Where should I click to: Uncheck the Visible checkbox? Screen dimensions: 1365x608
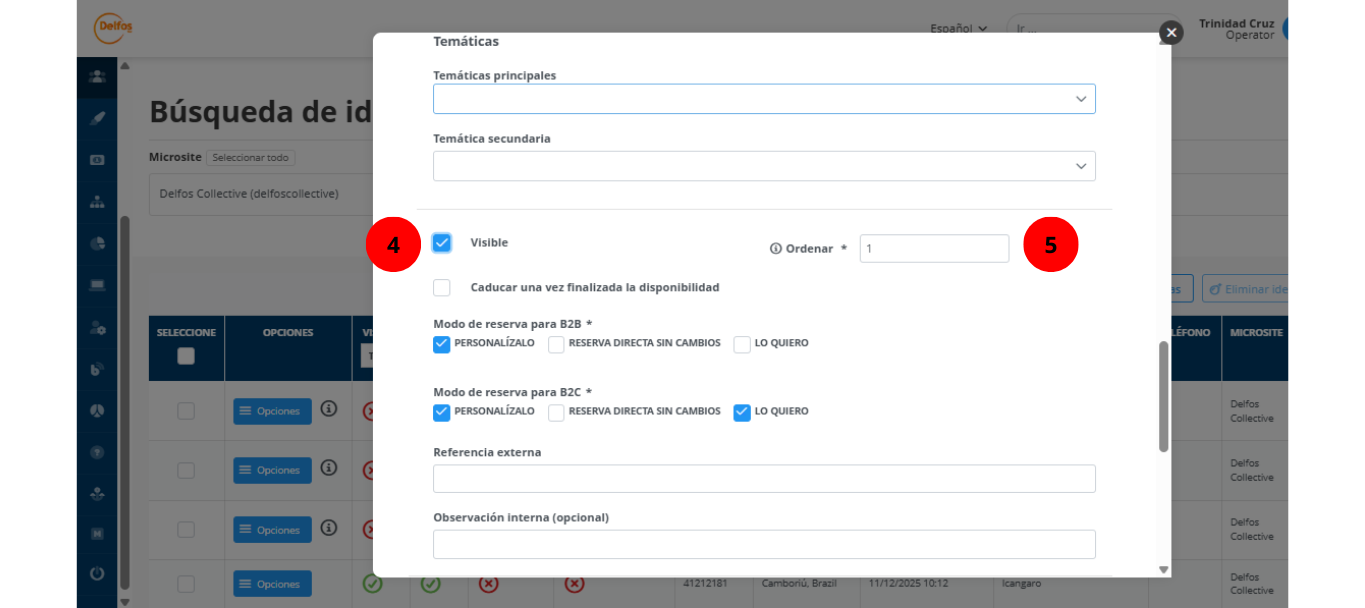(x=442, y=243)
